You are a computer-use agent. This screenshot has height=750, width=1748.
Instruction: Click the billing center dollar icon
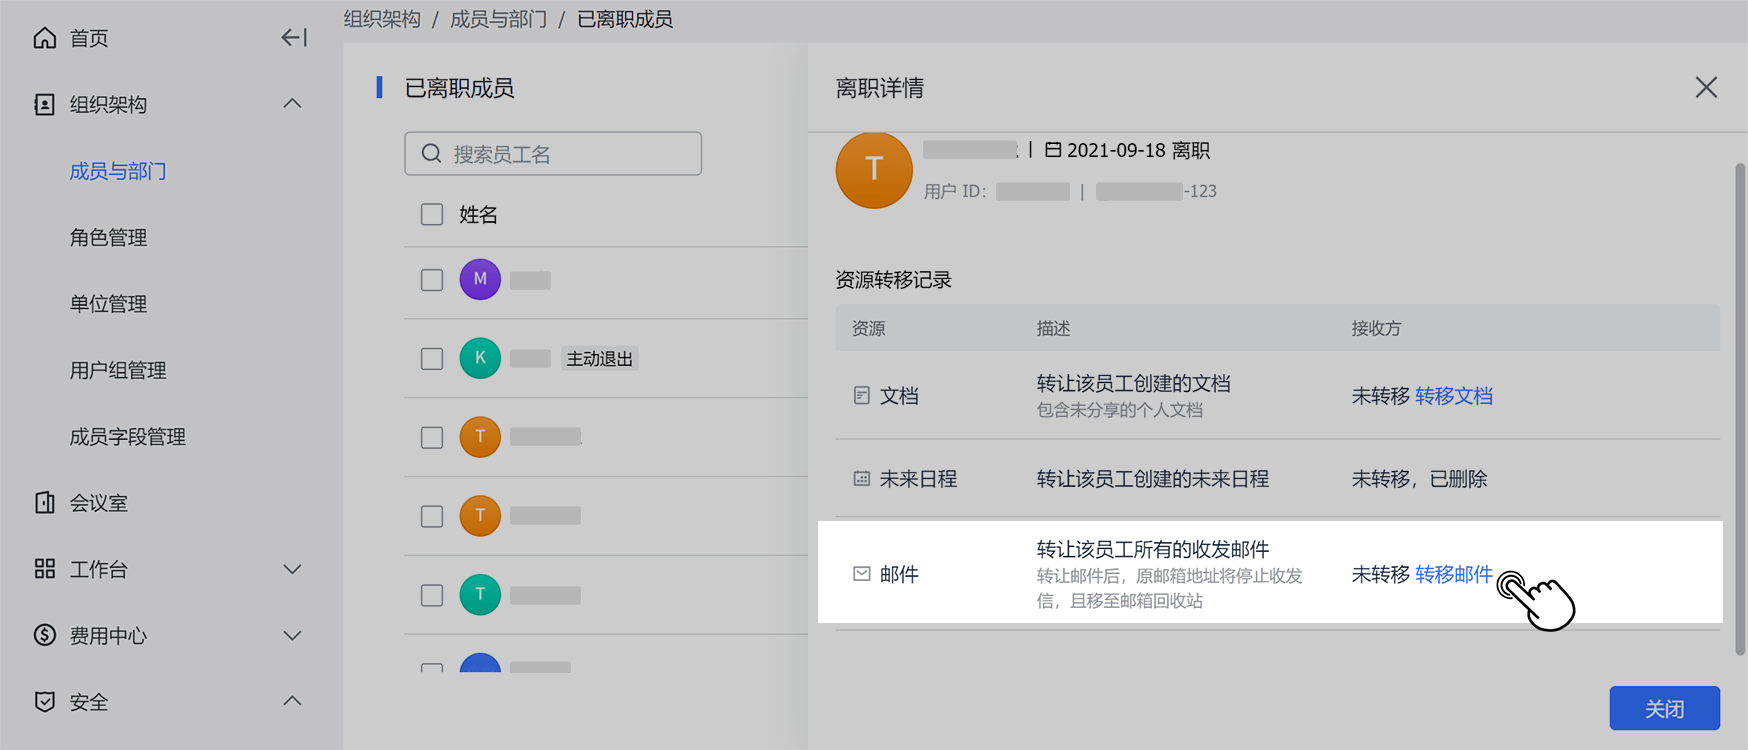coord(44,635)
